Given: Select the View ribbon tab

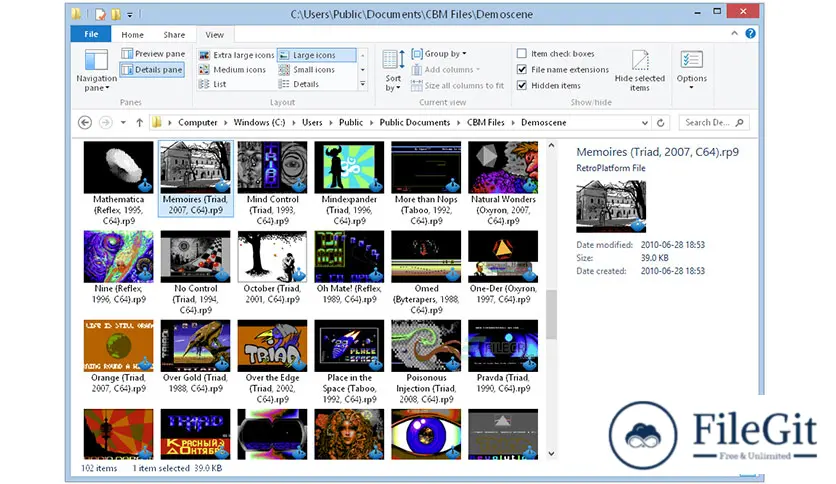Looking at the screenshot, I should pyautogui.click(x=214, y=35).
